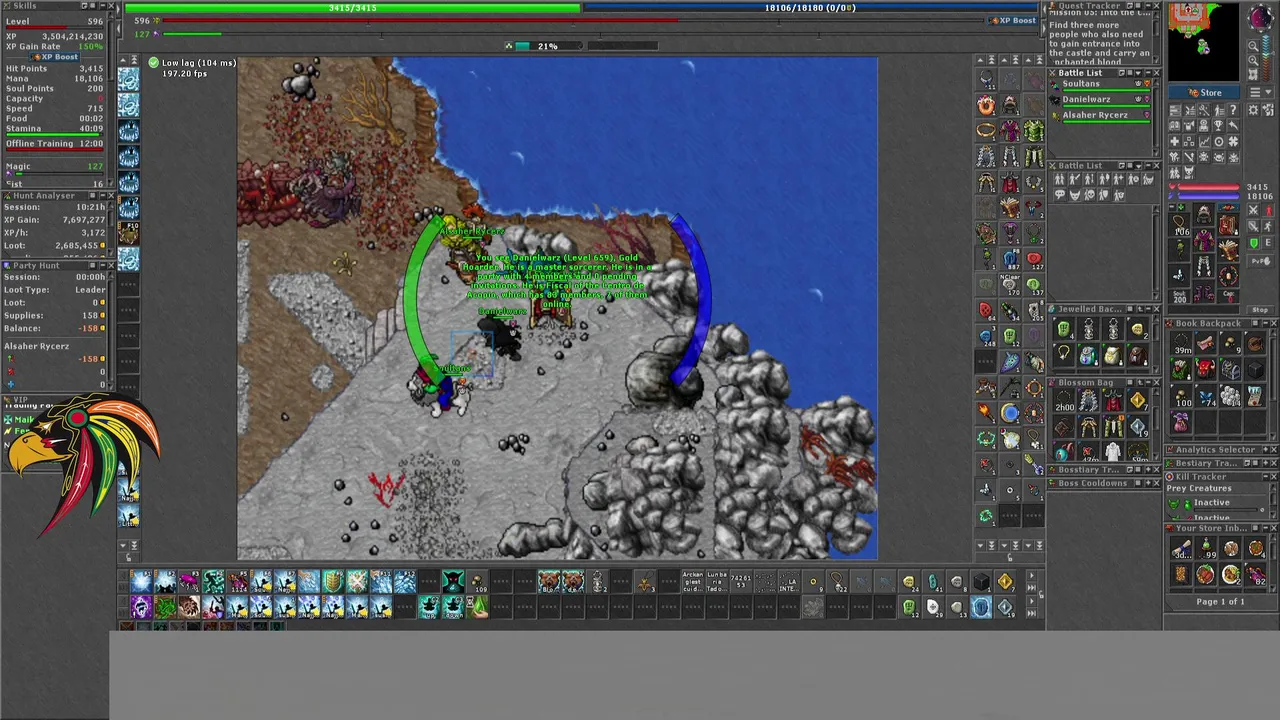Viewport: 1280px width, 720px height.
Task: Select the red demon helmet in Book Backpack
Action: (1205, 369)
